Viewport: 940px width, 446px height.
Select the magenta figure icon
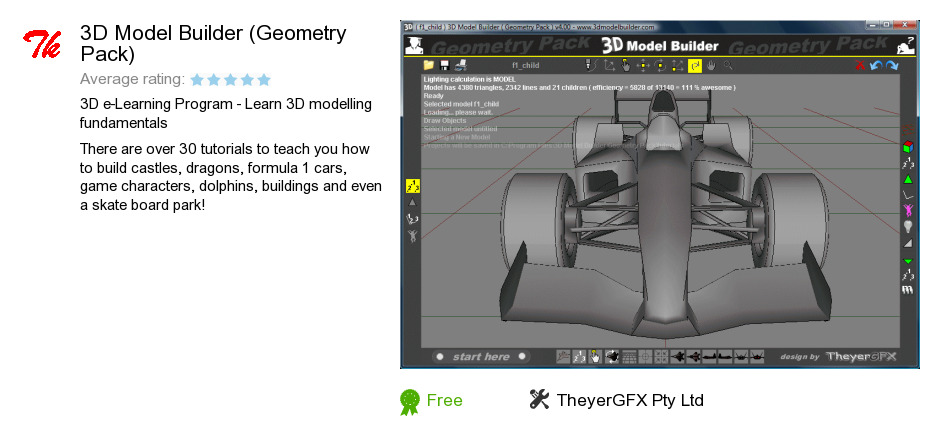tap(908, 210)
